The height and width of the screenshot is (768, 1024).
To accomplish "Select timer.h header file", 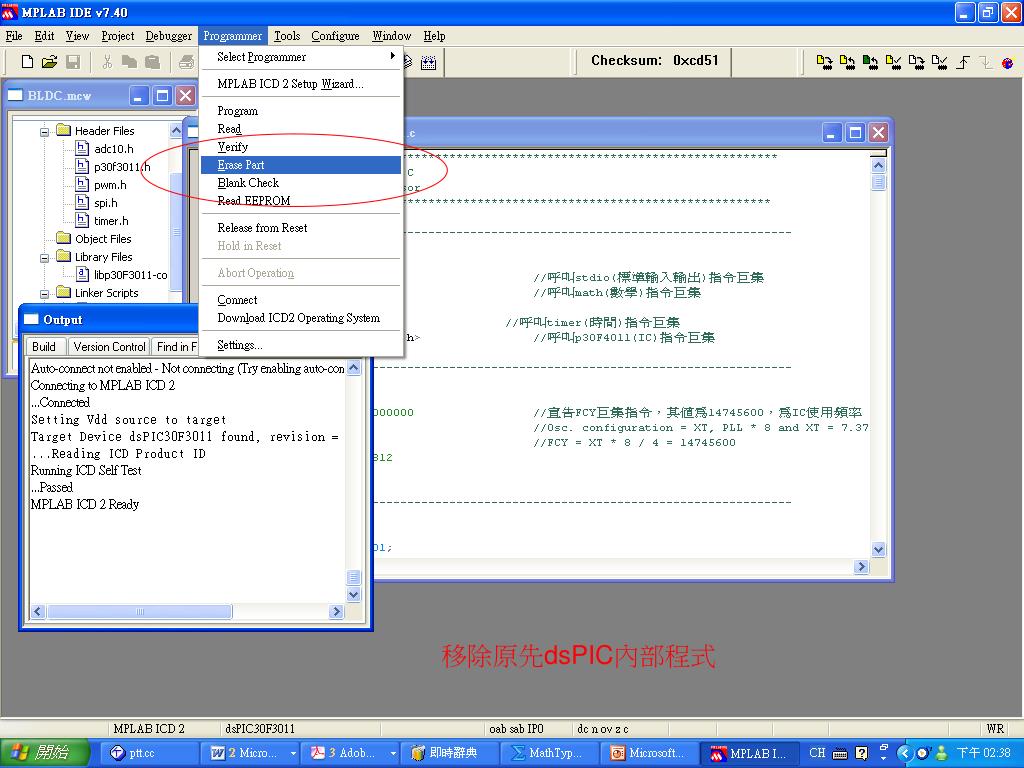I will 111,221.
